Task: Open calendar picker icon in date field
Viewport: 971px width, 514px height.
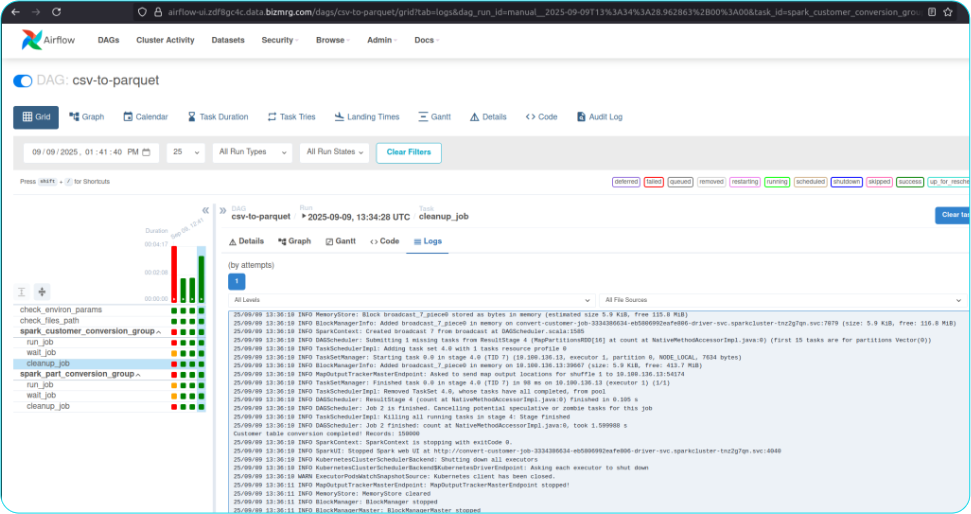Action: (147, 152)
